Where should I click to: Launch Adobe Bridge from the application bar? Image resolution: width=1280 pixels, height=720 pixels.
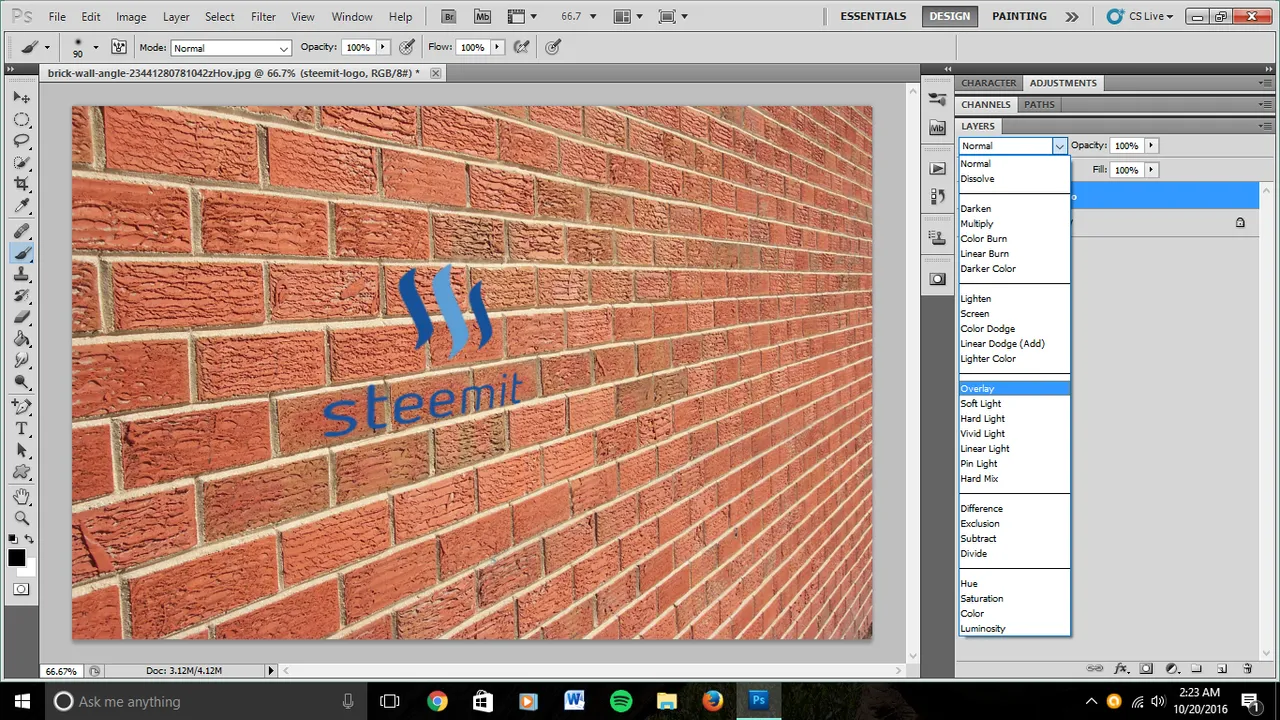coord(450,17)
